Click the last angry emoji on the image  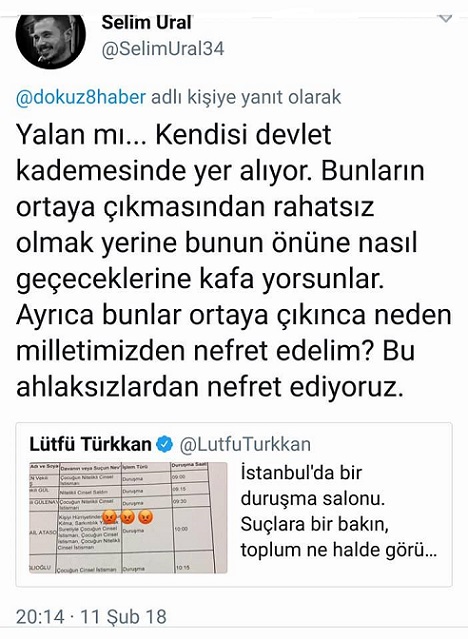pos(146,517)
